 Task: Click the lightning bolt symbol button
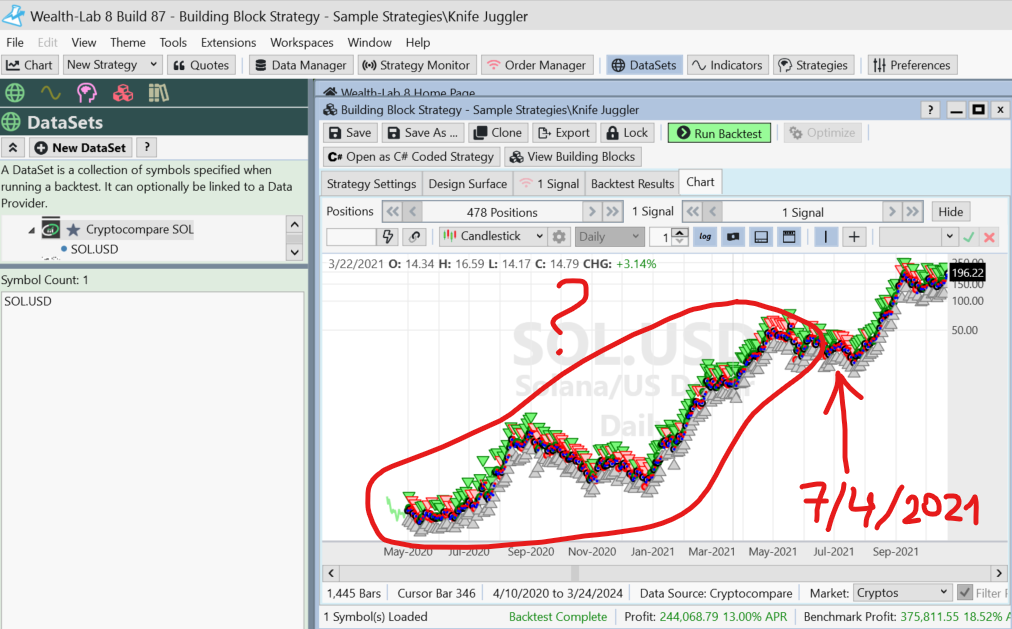click(388, 237)
